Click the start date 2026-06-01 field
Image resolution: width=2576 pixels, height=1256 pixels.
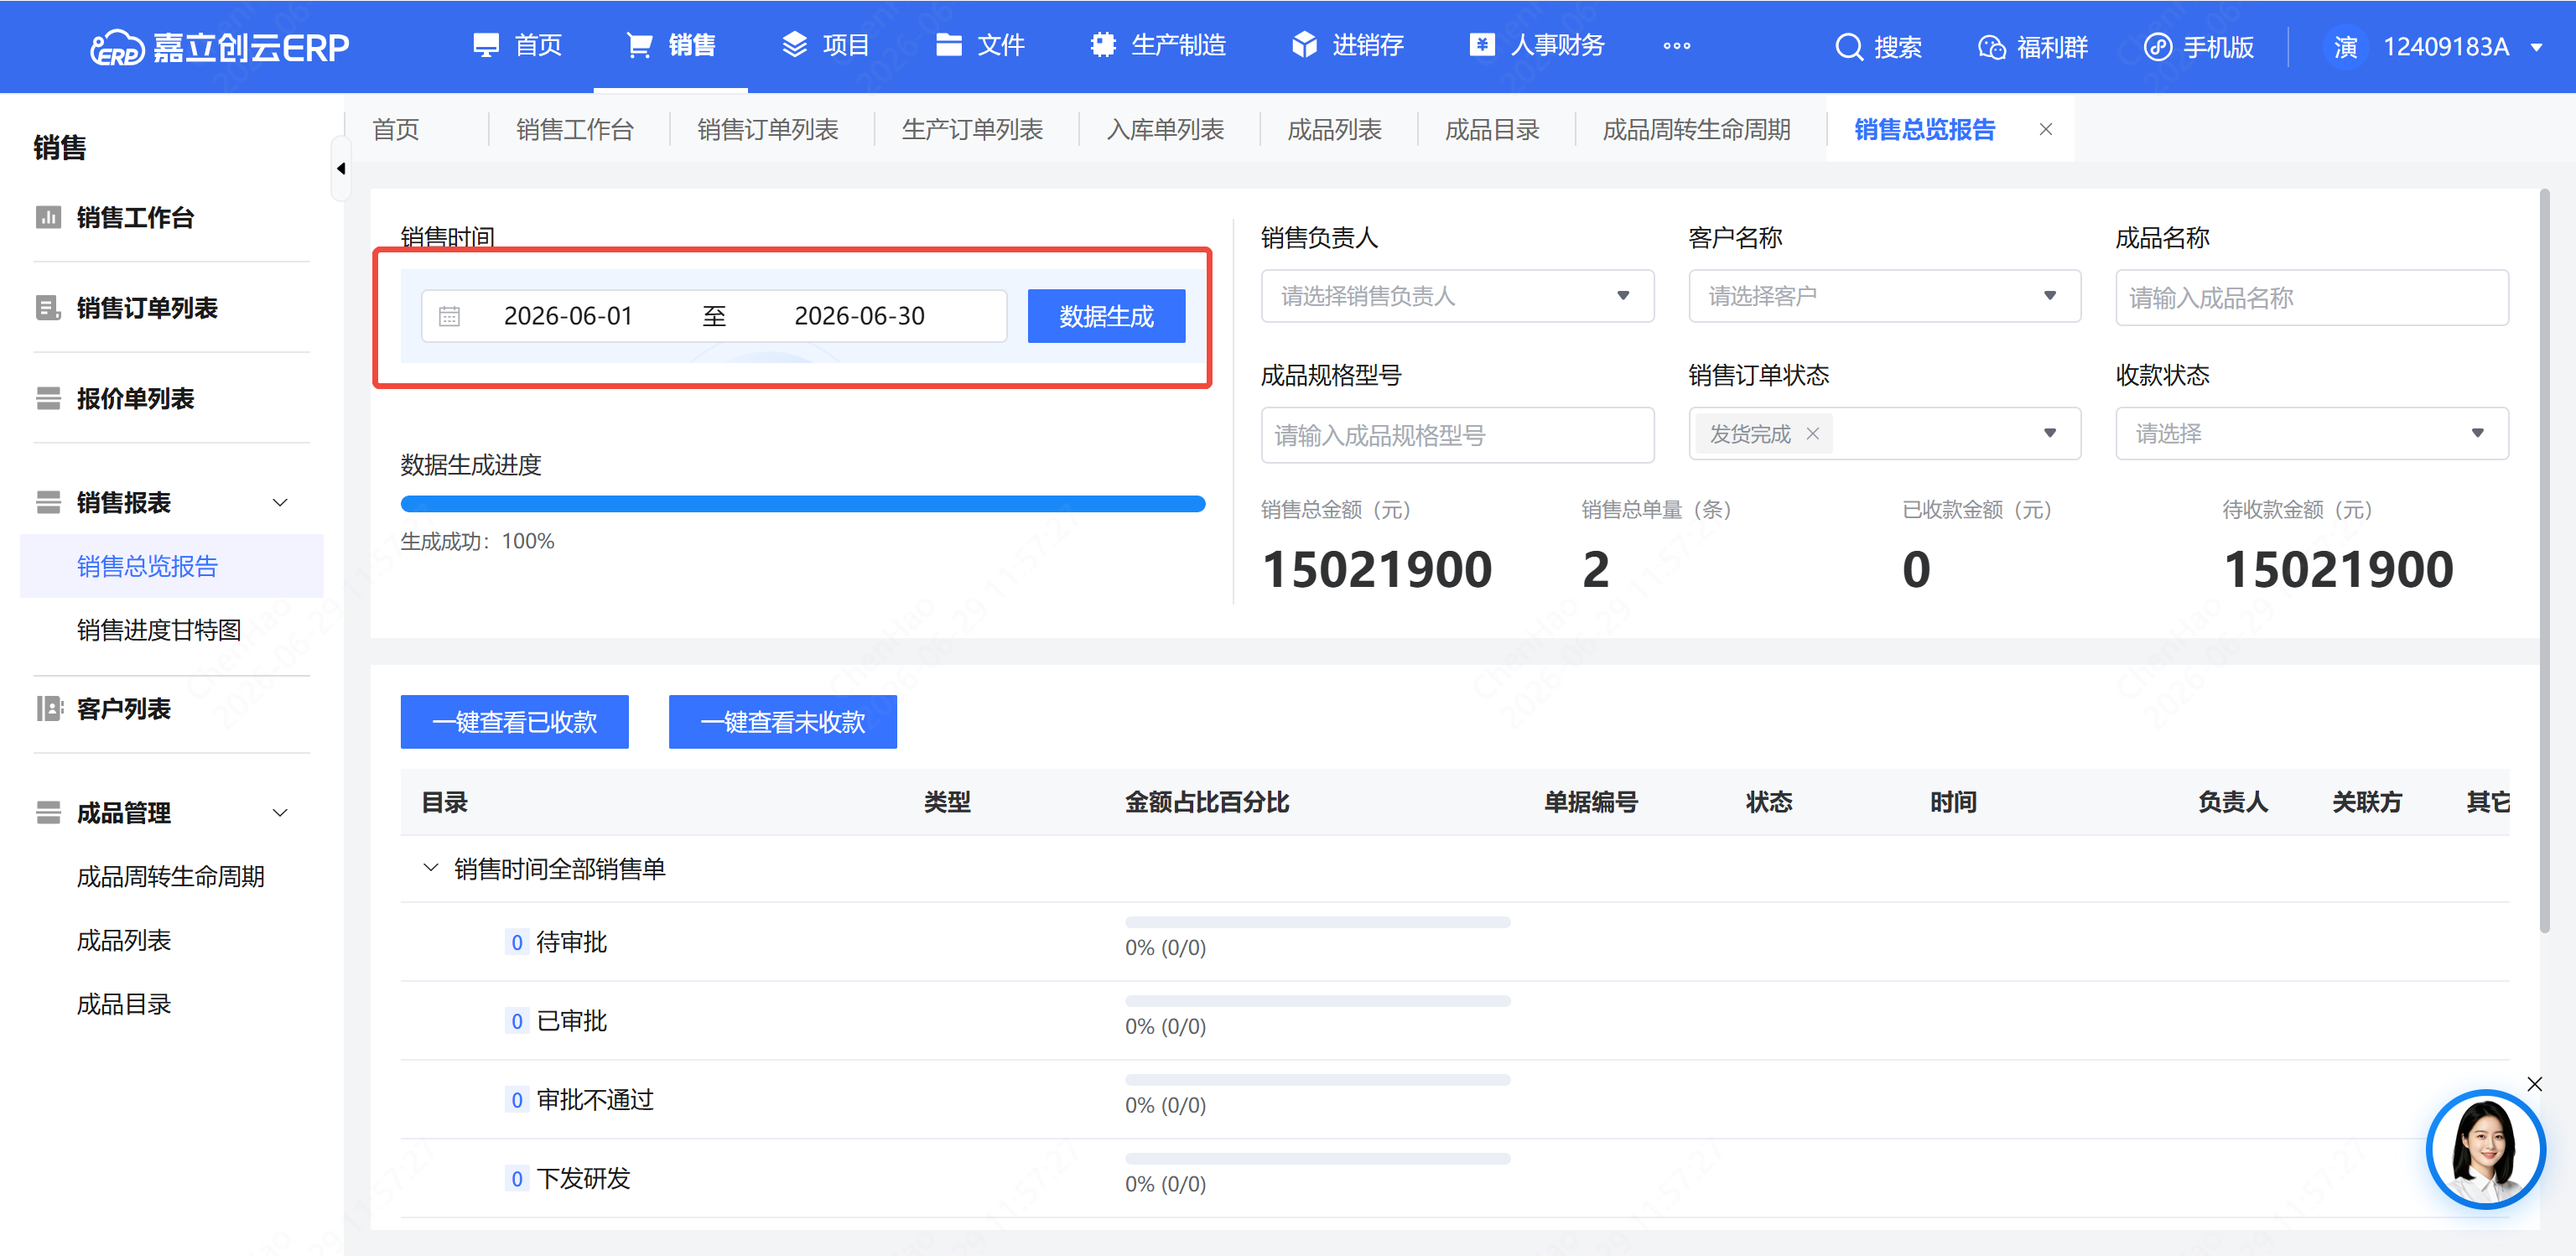(x=568, y=316)
